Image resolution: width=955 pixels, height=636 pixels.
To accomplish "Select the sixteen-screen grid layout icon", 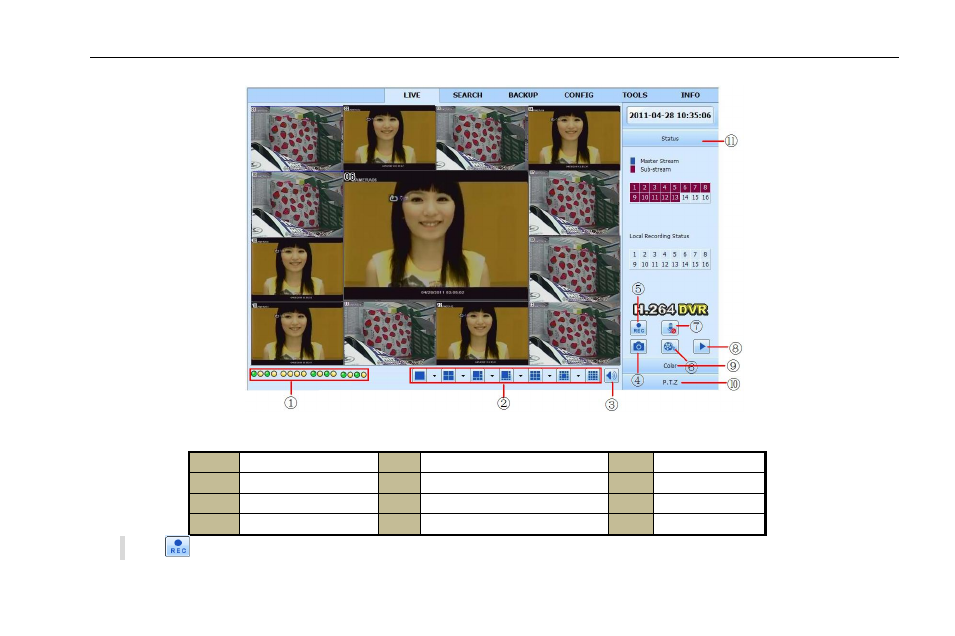I will point(593,376).
